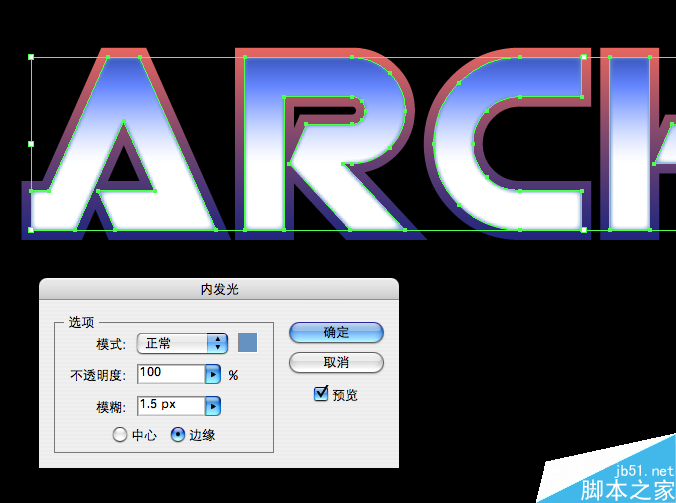Click the 不透明度 opacity value field
676x503 pixels.
(171, 374)
